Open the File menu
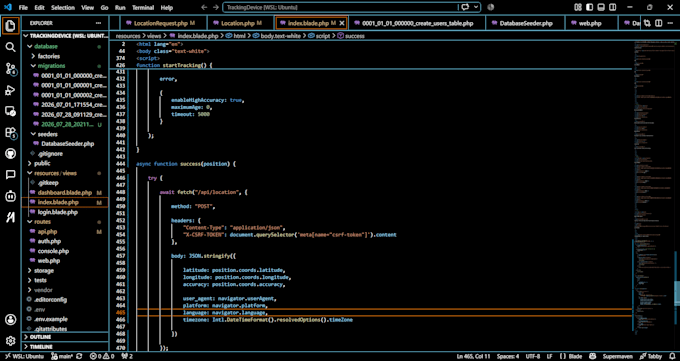680x361 pixels. (23, 7)
